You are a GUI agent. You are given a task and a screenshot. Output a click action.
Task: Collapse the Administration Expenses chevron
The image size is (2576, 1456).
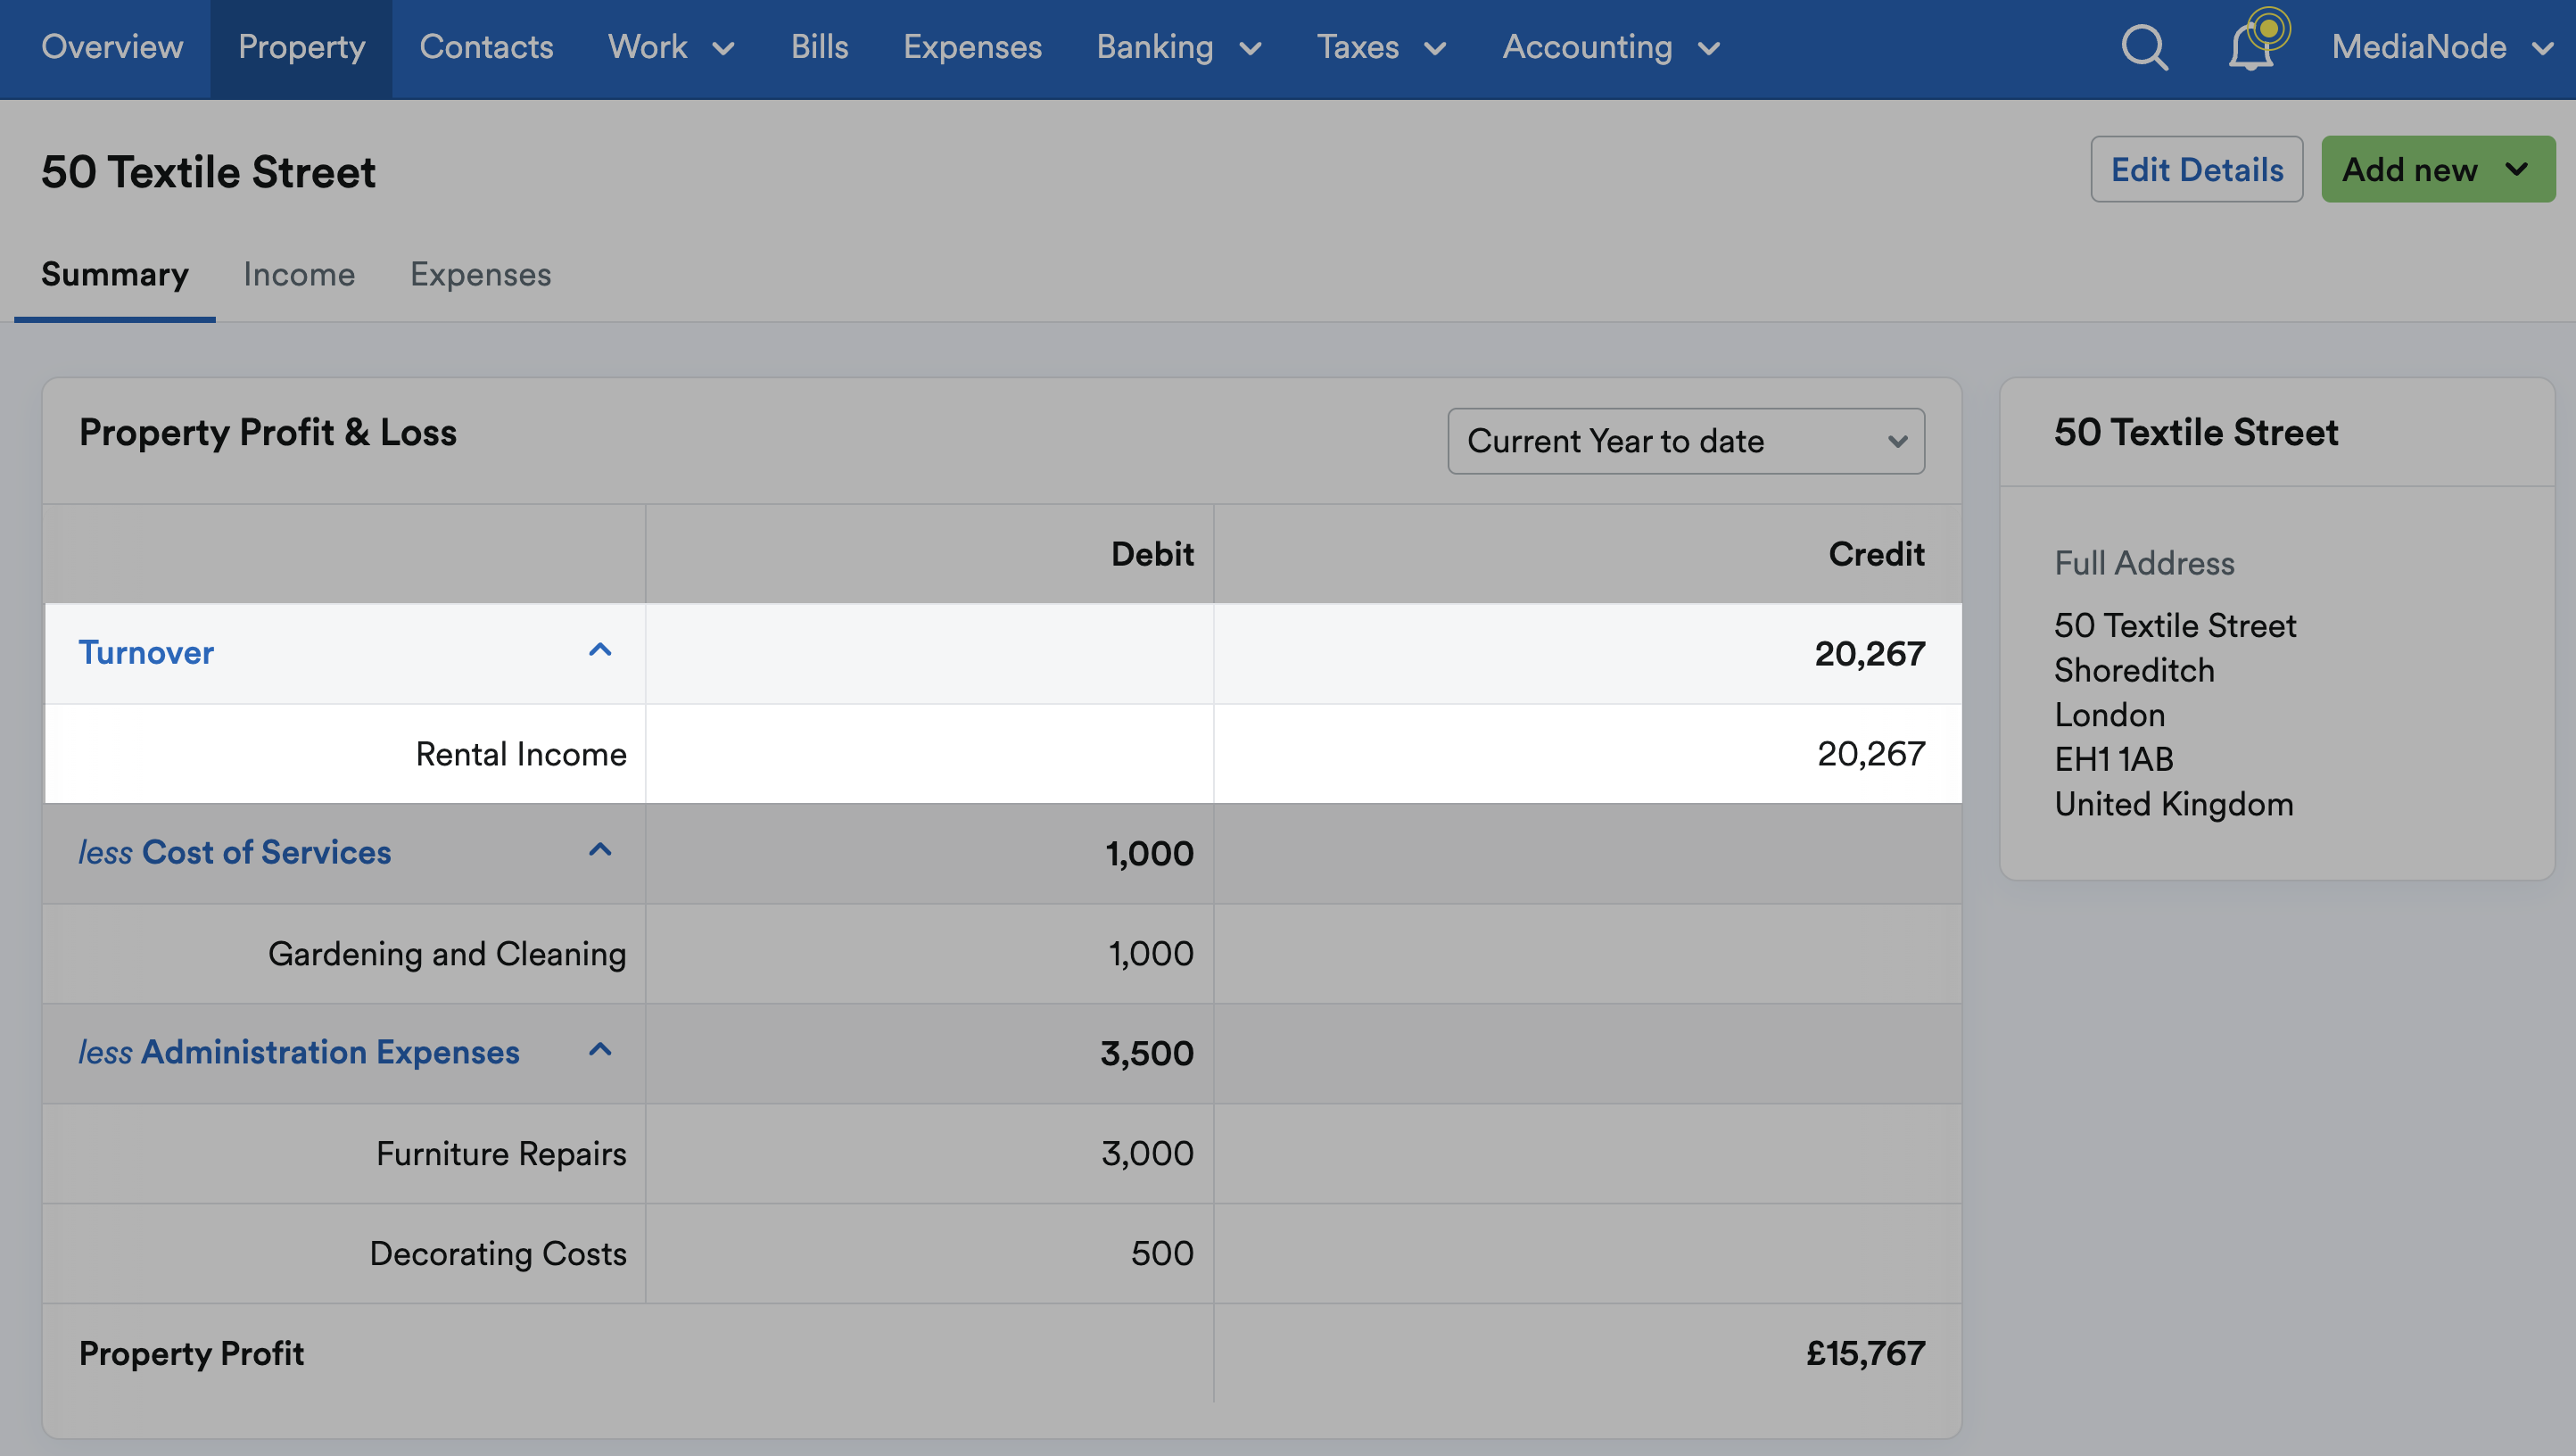(x=600, y=1051)
